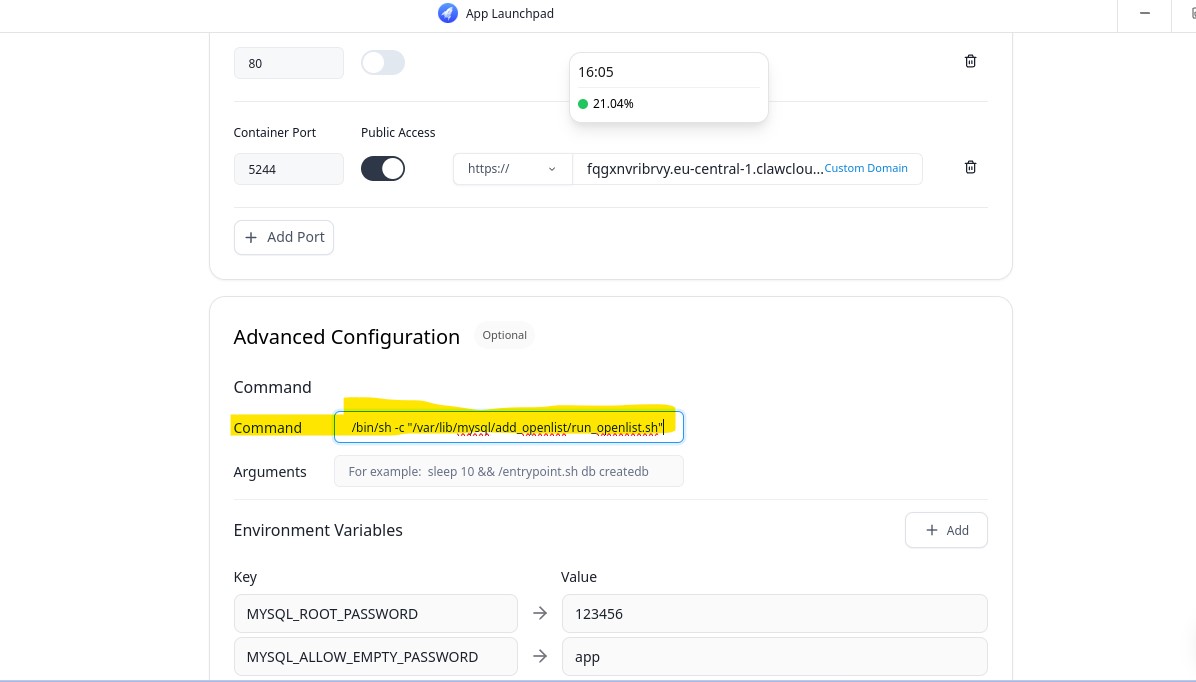The image size is (1196, 682).
Task: Click into the Arguments text field
Action: click(508, 471)
